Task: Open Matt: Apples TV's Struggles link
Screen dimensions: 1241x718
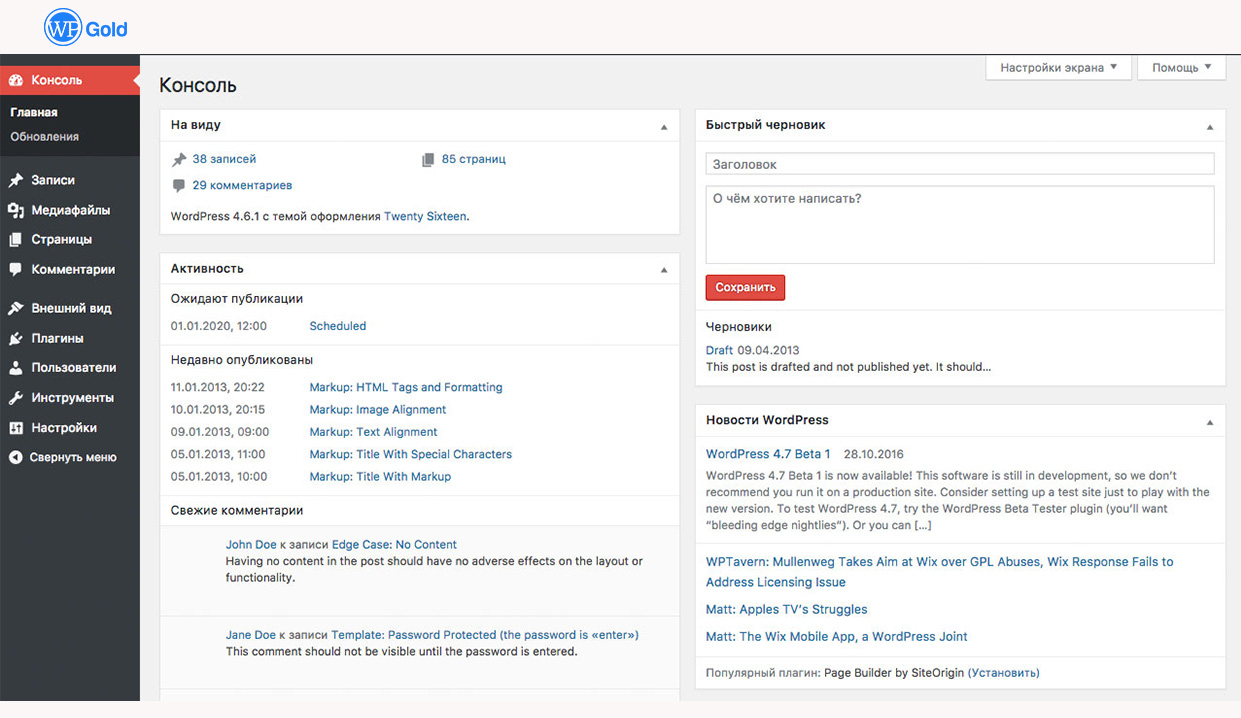Action: [x=787, y=610]
